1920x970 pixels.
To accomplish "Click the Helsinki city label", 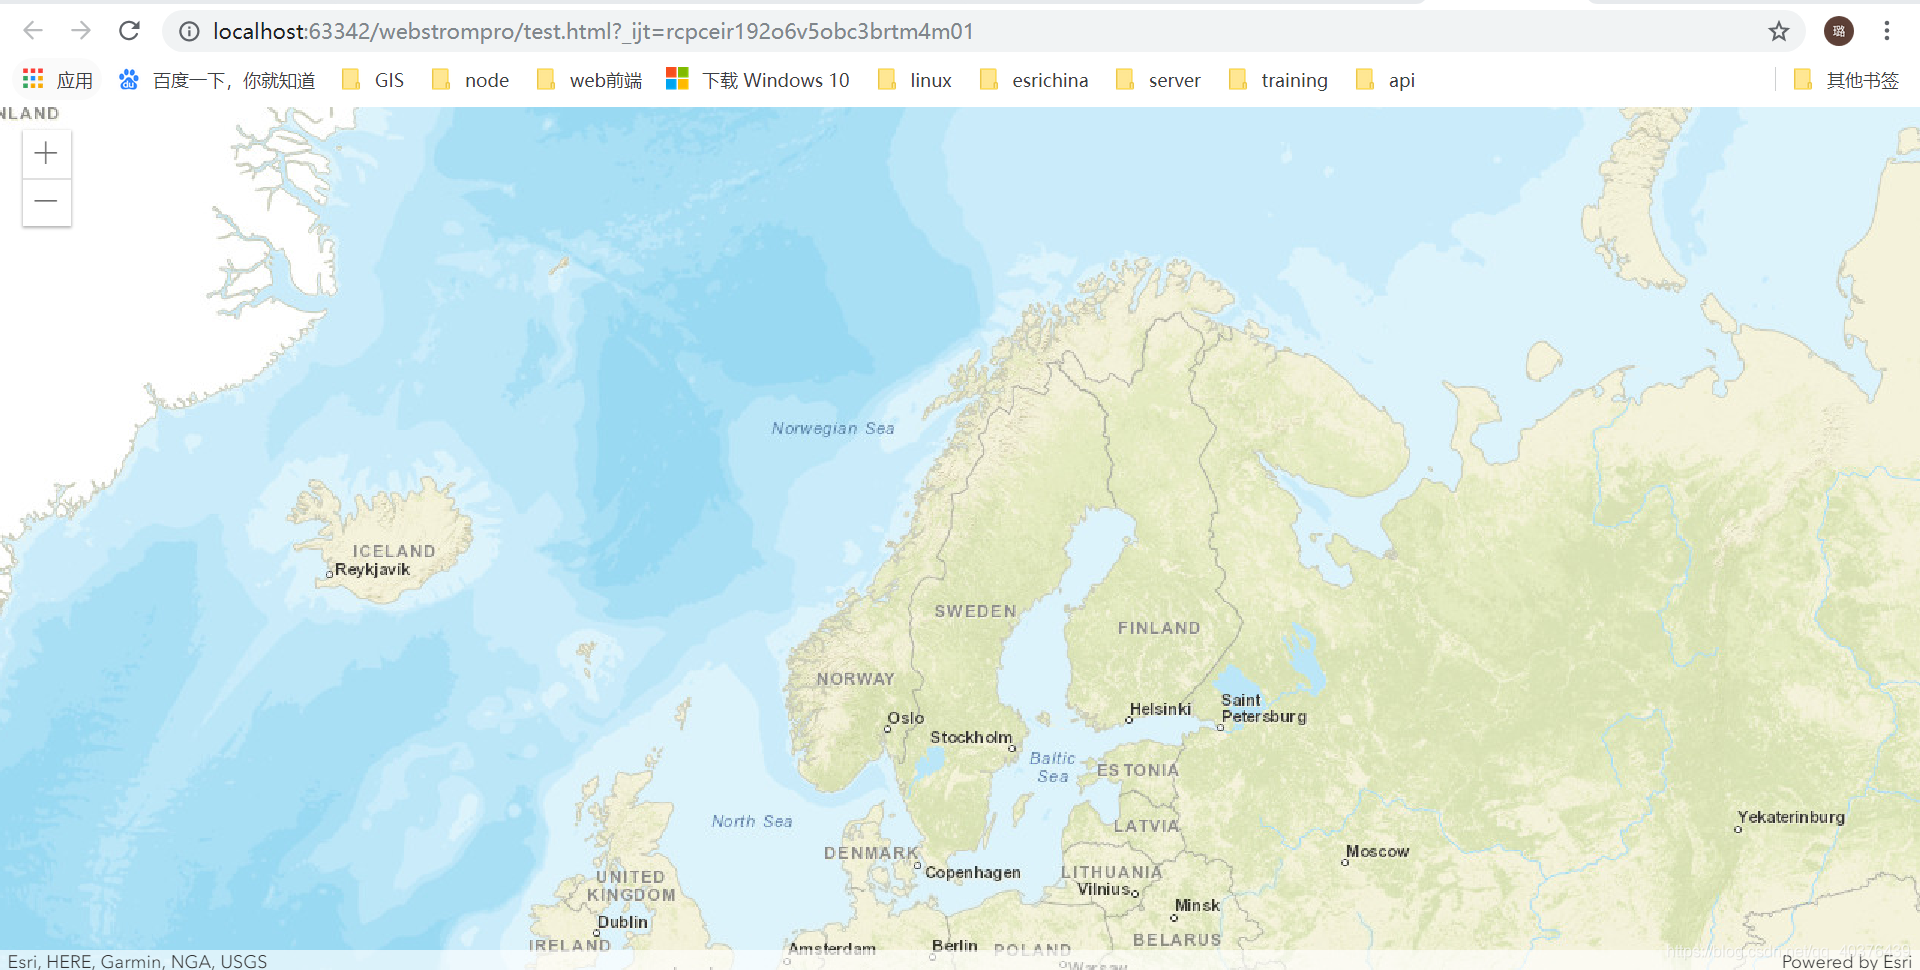I will point(1160,709).
